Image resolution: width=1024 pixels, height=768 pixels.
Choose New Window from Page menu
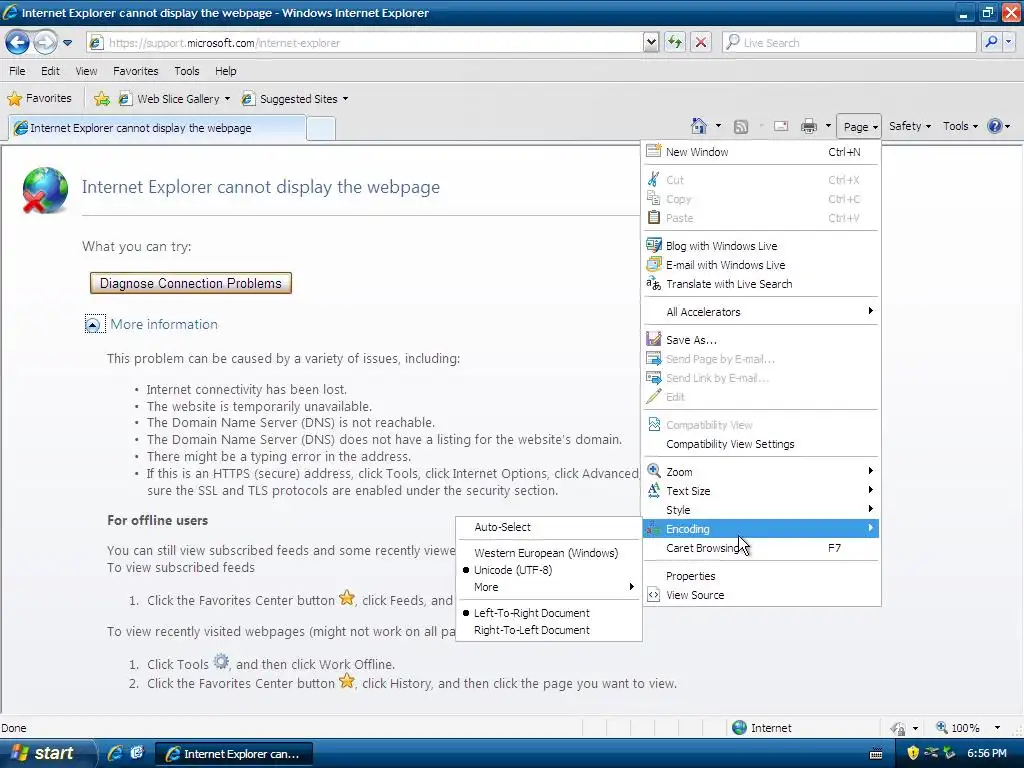(761, 152)
